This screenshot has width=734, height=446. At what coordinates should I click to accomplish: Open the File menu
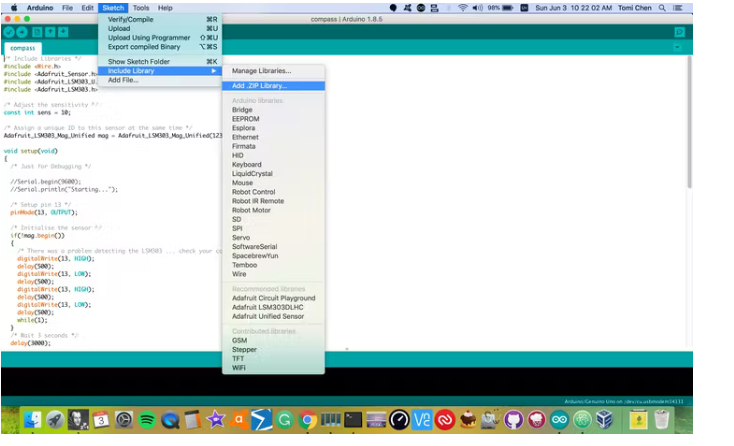coord(67,8)
